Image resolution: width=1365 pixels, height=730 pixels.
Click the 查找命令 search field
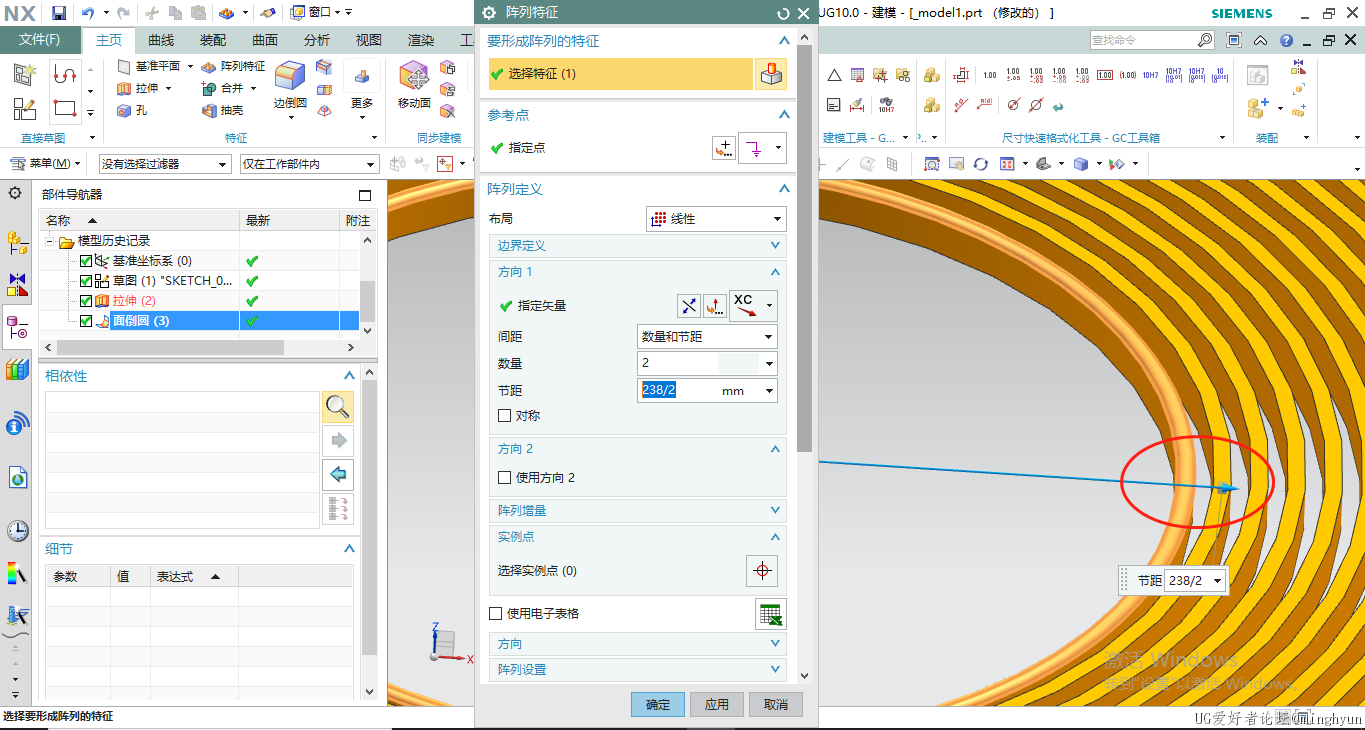[x=1141, y=40]
